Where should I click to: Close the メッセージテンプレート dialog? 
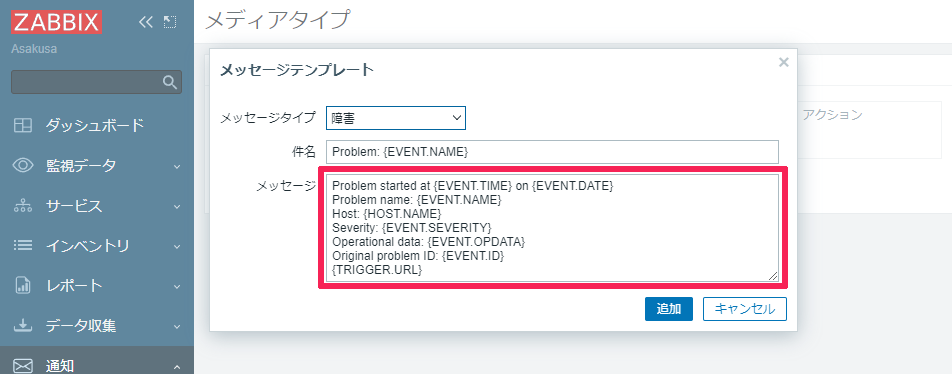784,62
